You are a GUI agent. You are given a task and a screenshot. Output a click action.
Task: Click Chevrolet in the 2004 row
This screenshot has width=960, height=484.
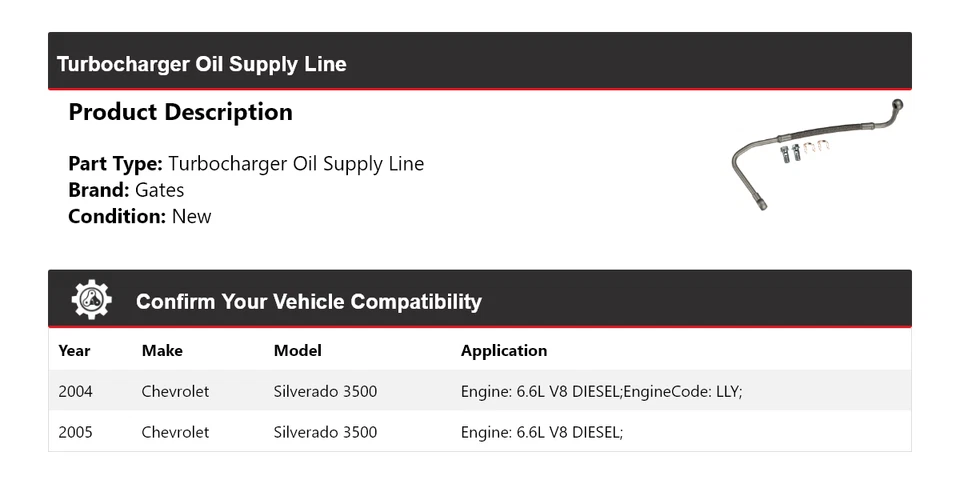175,391
